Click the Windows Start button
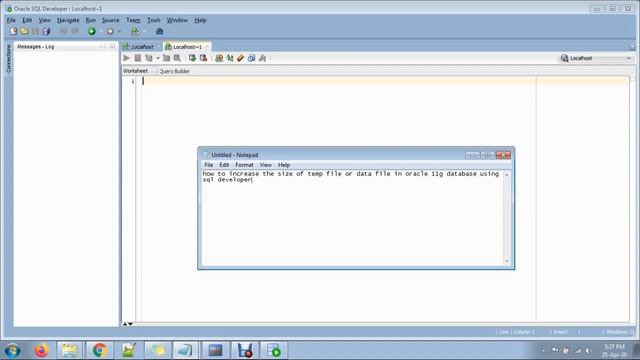640x360 pixels. pyautogui.click(x=13, y=350)
